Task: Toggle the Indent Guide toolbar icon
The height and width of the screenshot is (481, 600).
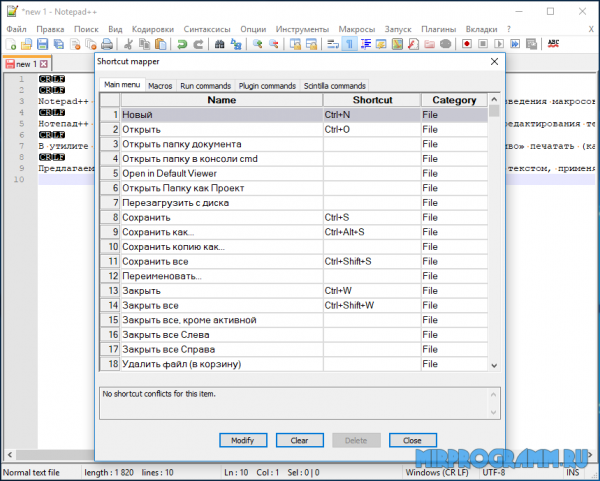Action: [365, 44]
